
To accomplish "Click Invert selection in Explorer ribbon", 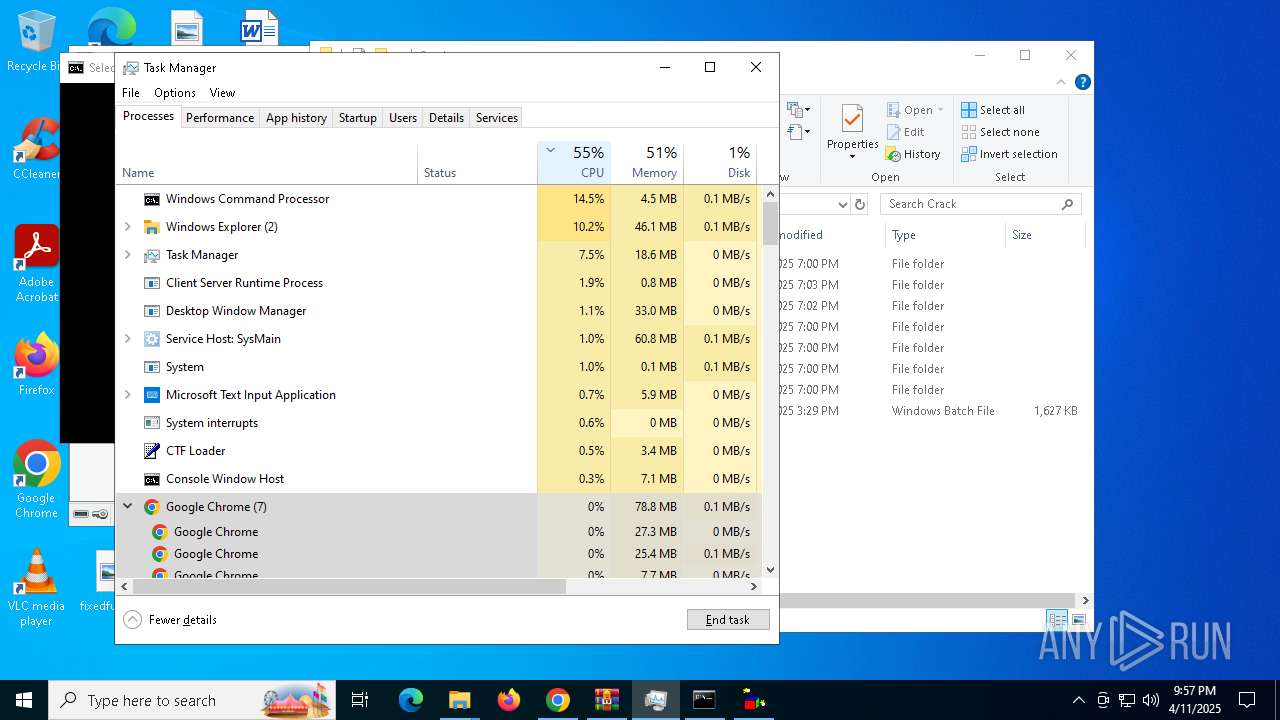I will pos(1010,154).
